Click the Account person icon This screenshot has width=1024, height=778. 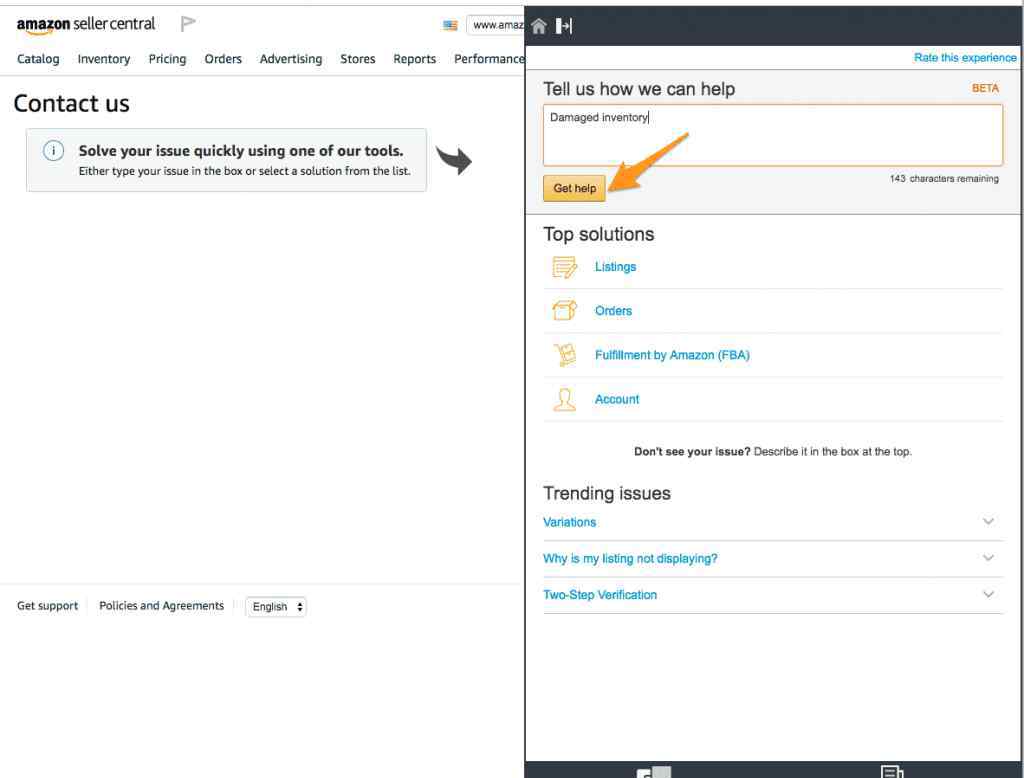point(564,399)
